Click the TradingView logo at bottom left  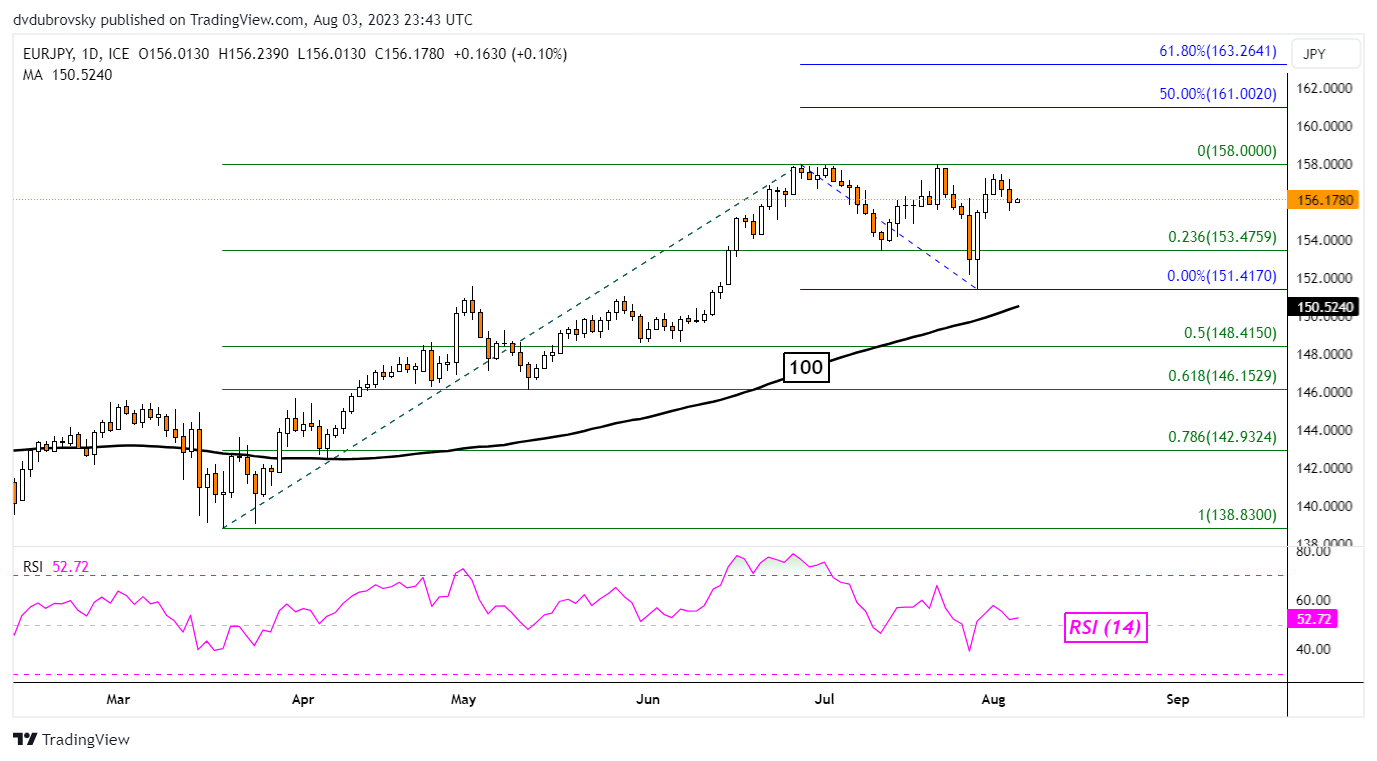(71, 740)
